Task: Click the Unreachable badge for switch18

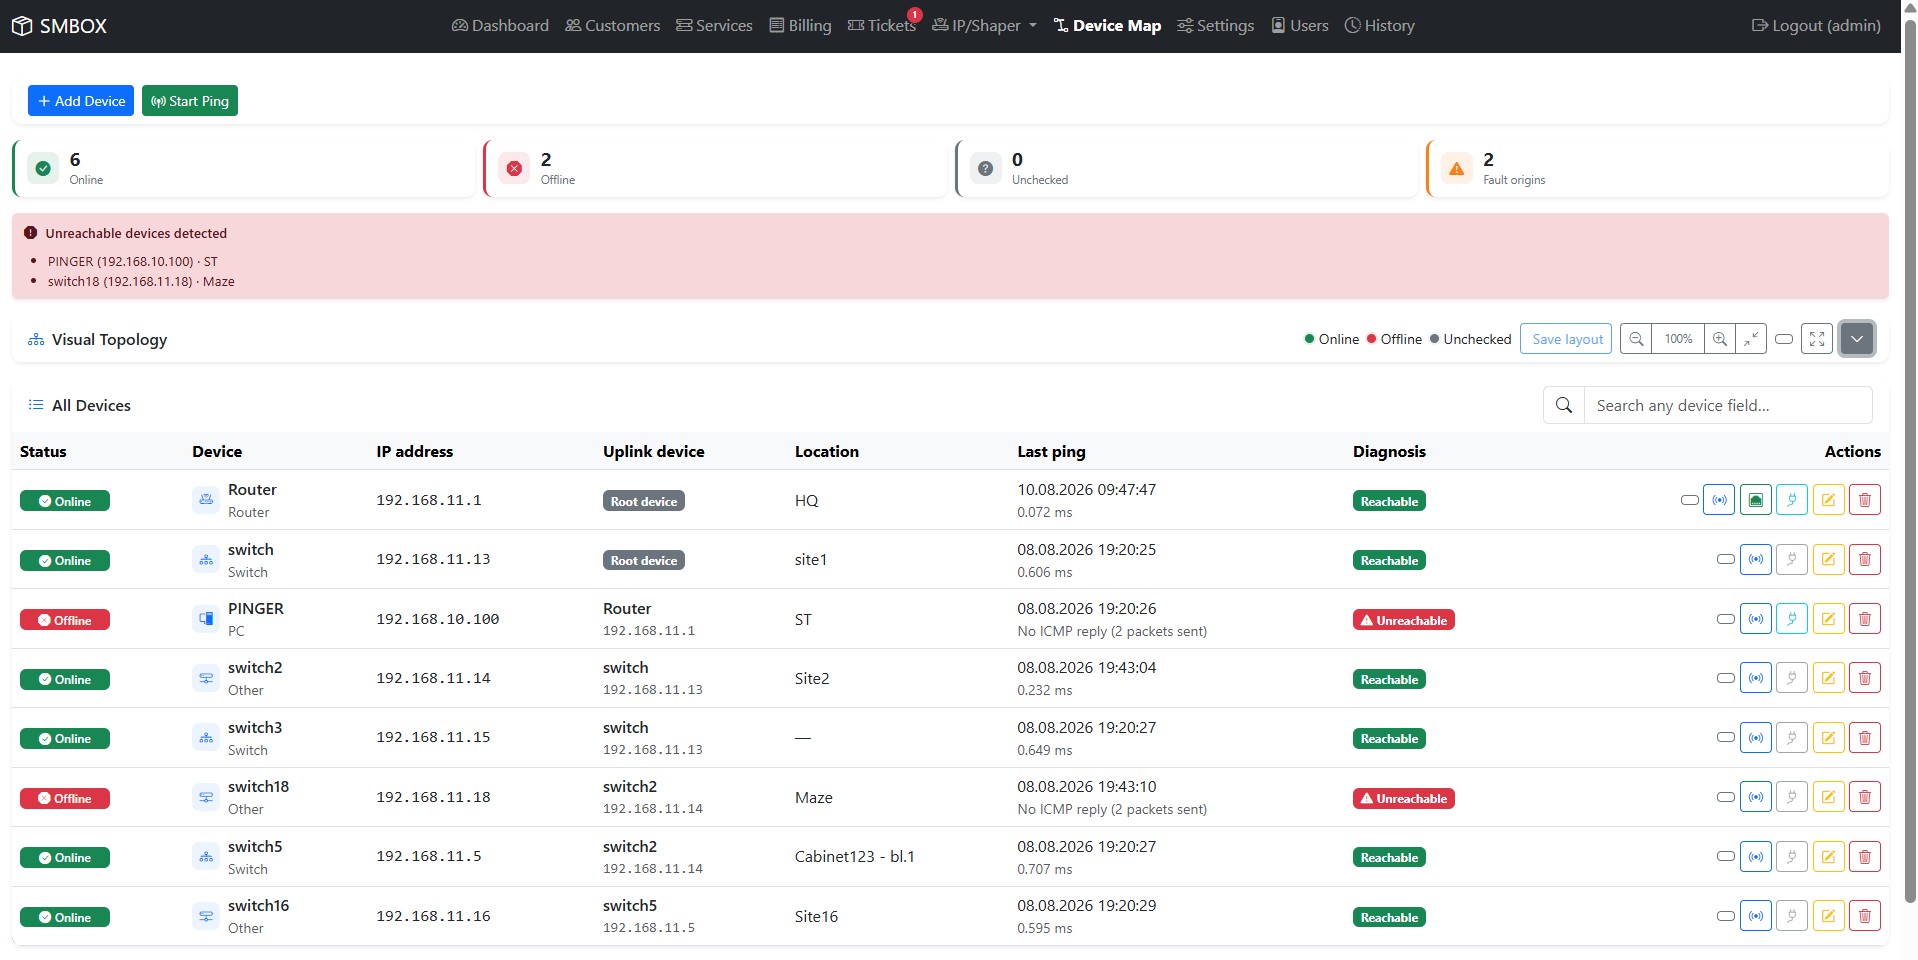Action: (1404, 798)
